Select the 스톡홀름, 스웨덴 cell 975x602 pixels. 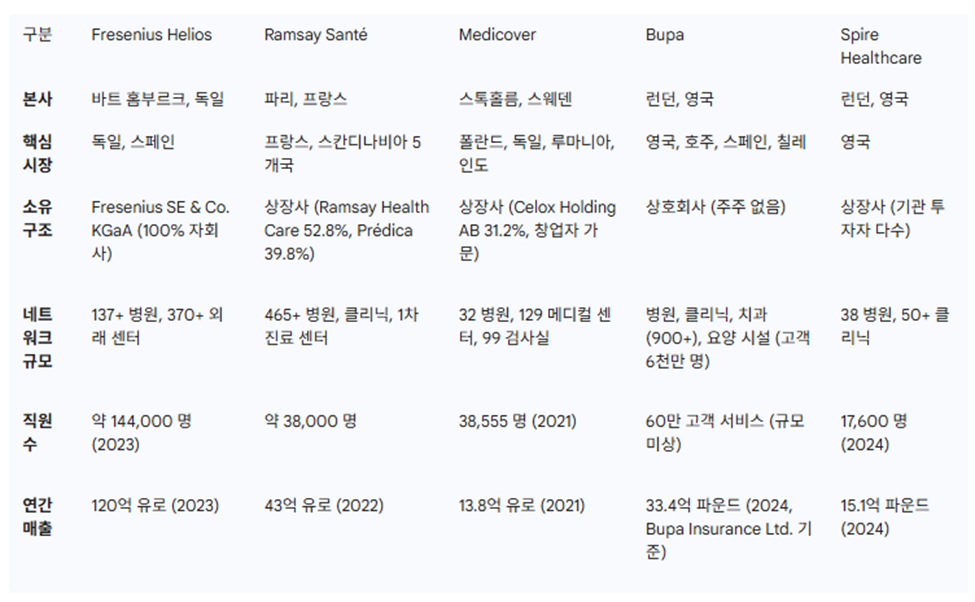[x=515, y=99]
